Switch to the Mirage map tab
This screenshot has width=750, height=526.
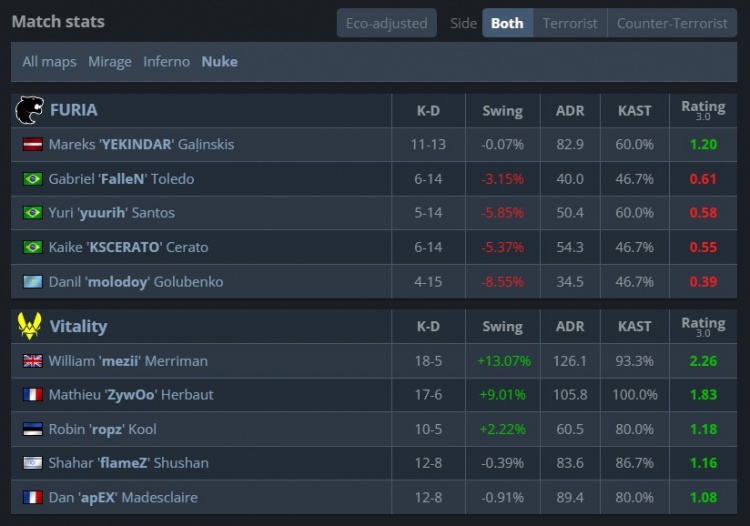110,62
